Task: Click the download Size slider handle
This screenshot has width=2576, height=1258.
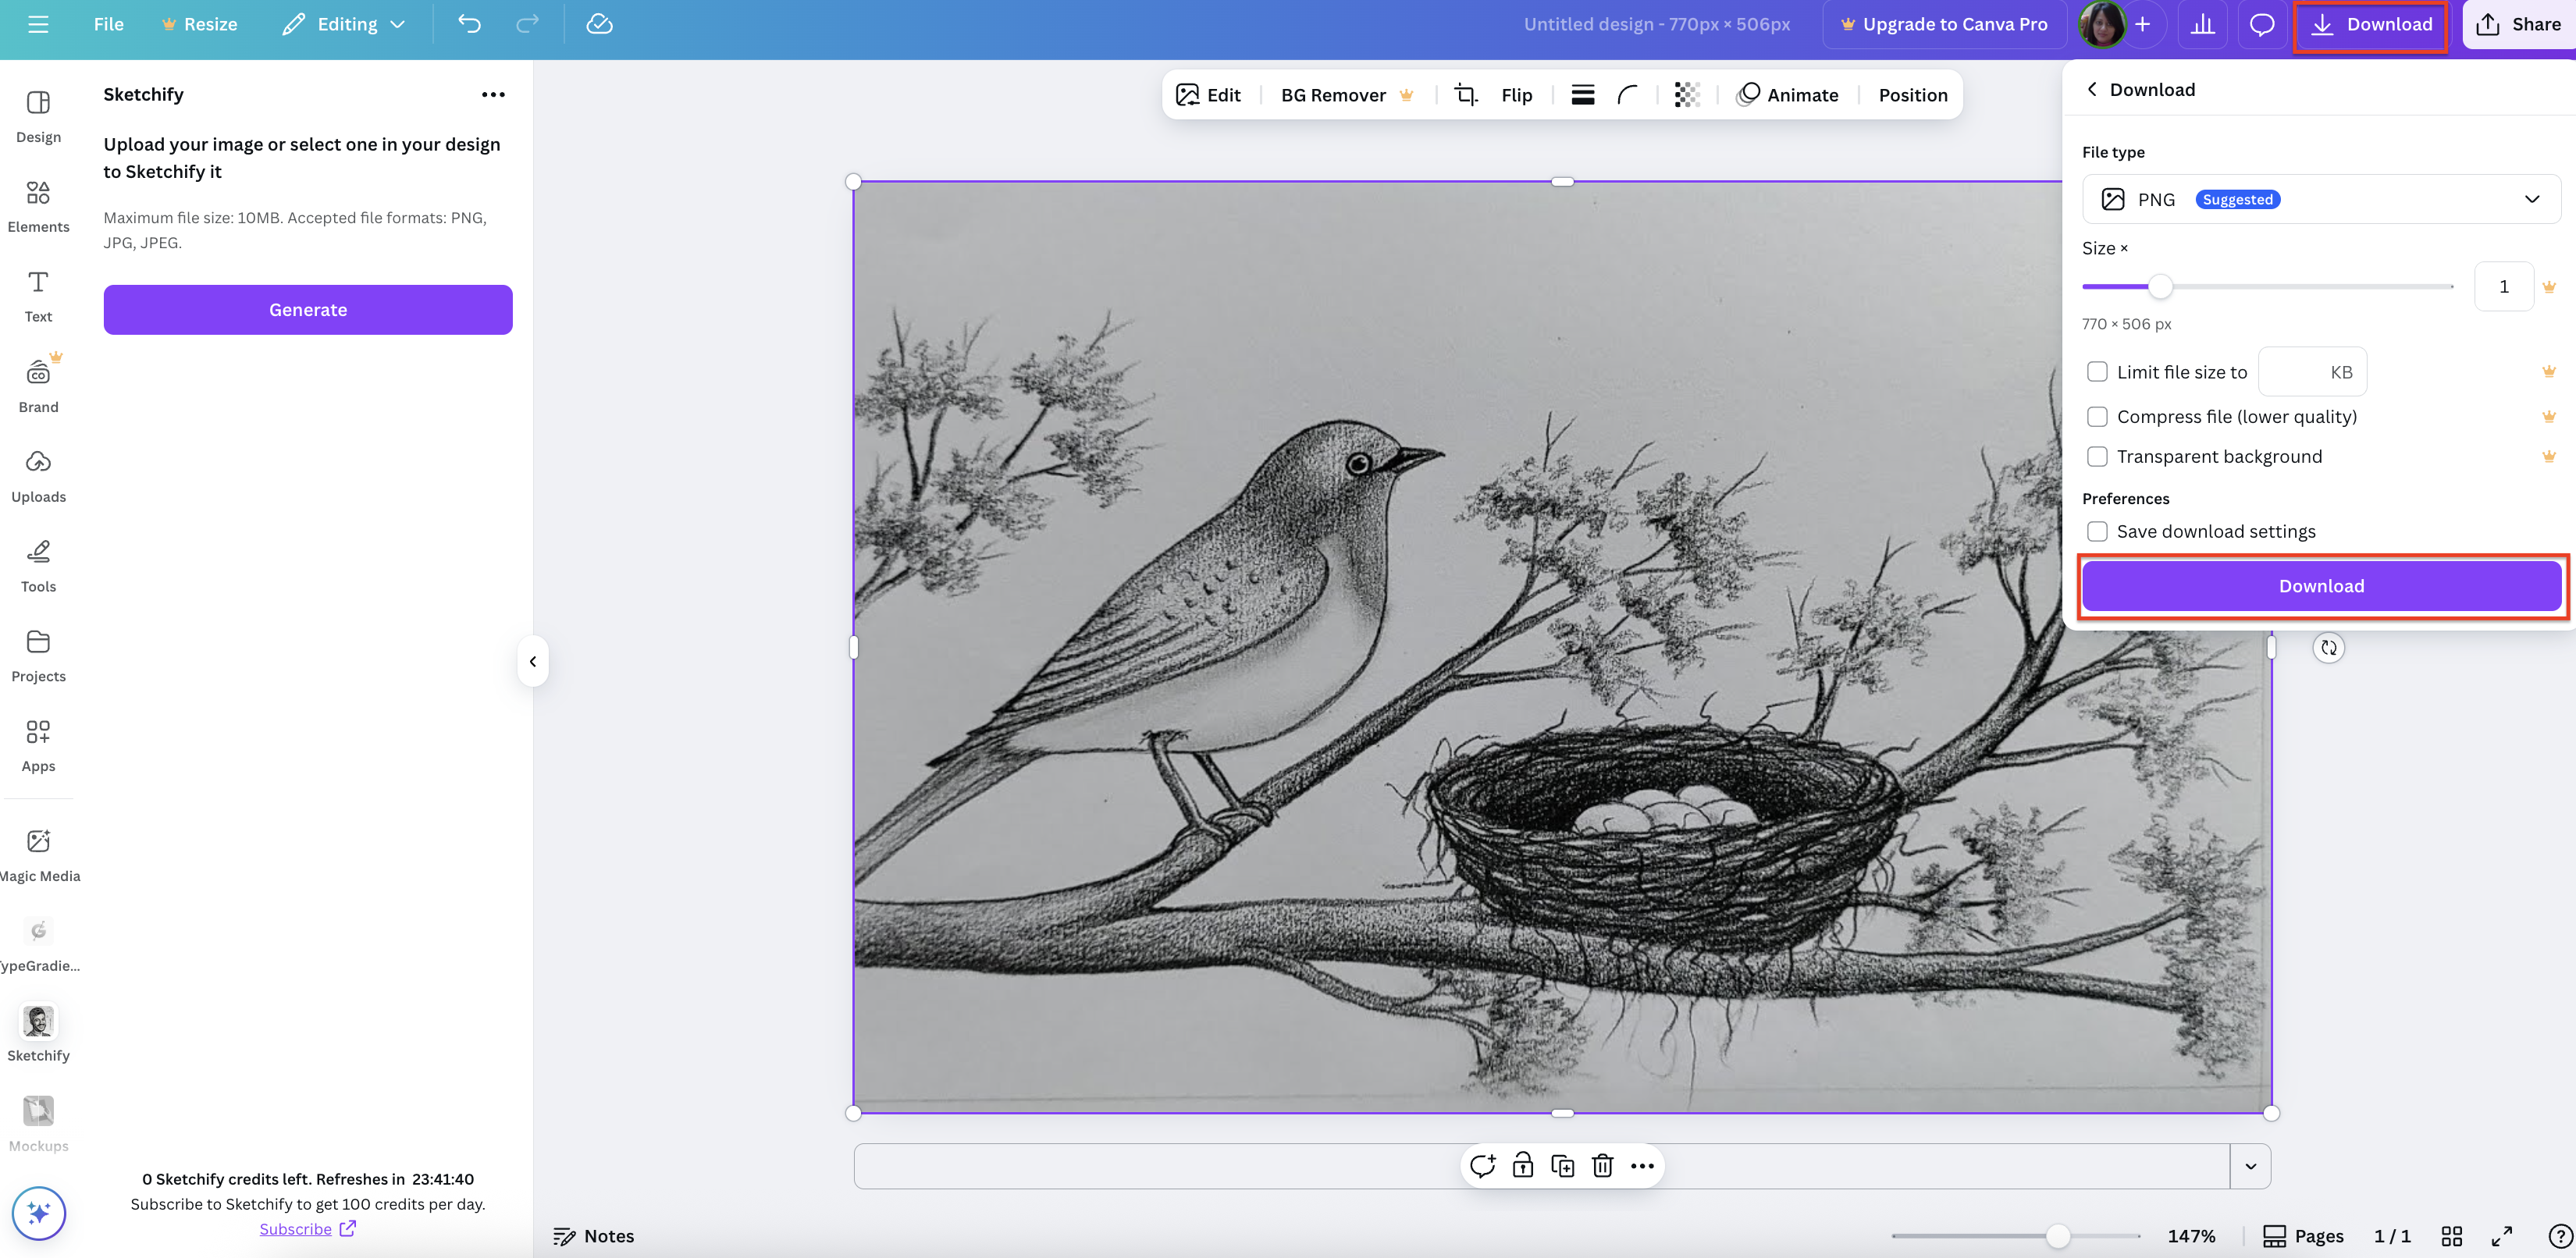Action: (x=2160, y=287)
